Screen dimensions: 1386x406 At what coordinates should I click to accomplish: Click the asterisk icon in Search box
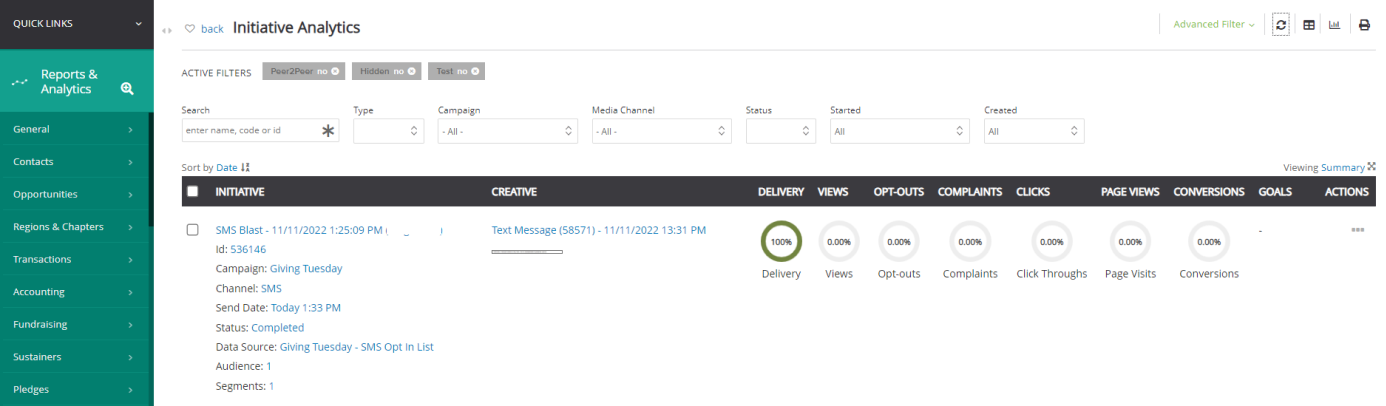pyautogui.click(x=328, y=131)
